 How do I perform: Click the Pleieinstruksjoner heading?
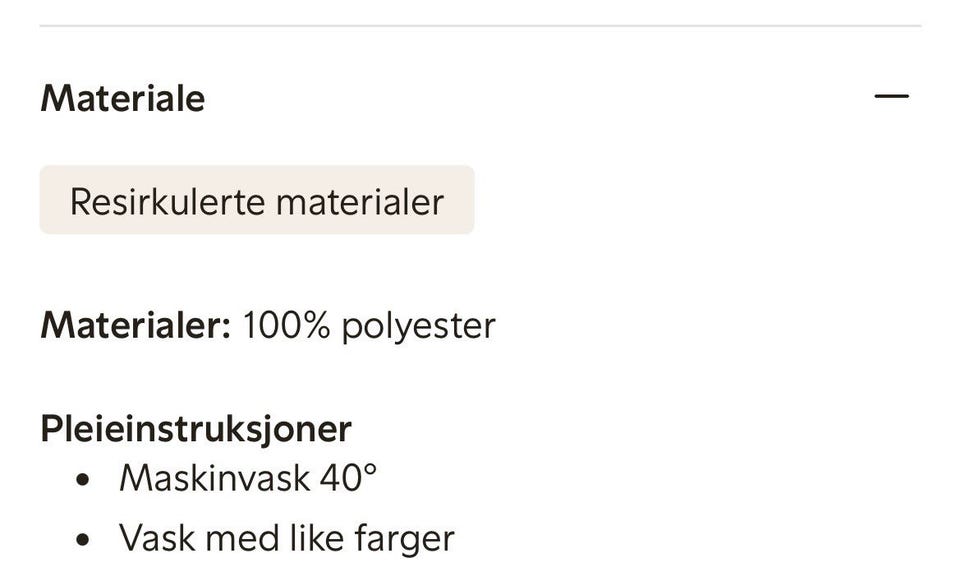point(196,427)
